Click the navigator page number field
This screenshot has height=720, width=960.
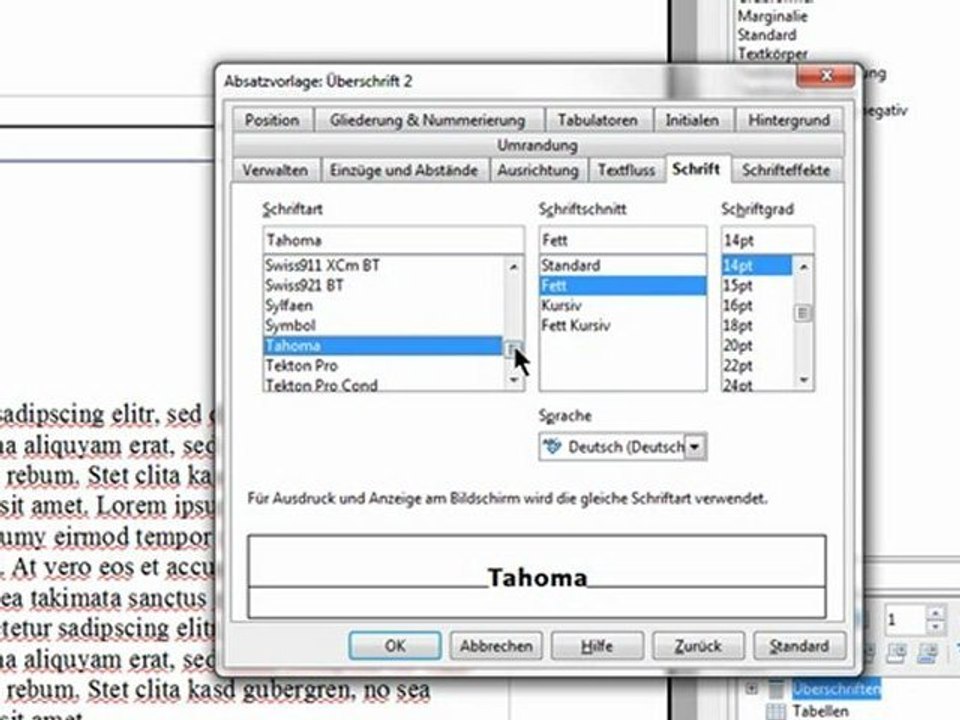(x=904, y=620)
